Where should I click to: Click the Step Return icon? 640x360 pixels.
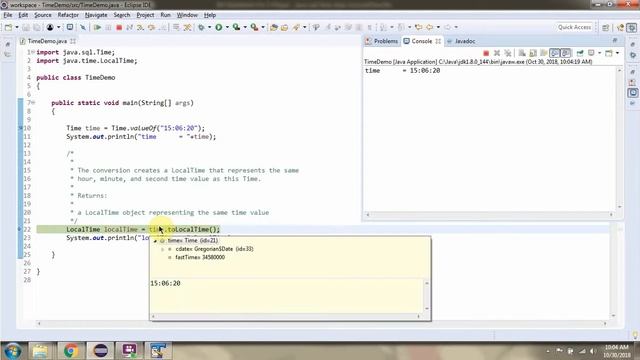pos(162,27)
